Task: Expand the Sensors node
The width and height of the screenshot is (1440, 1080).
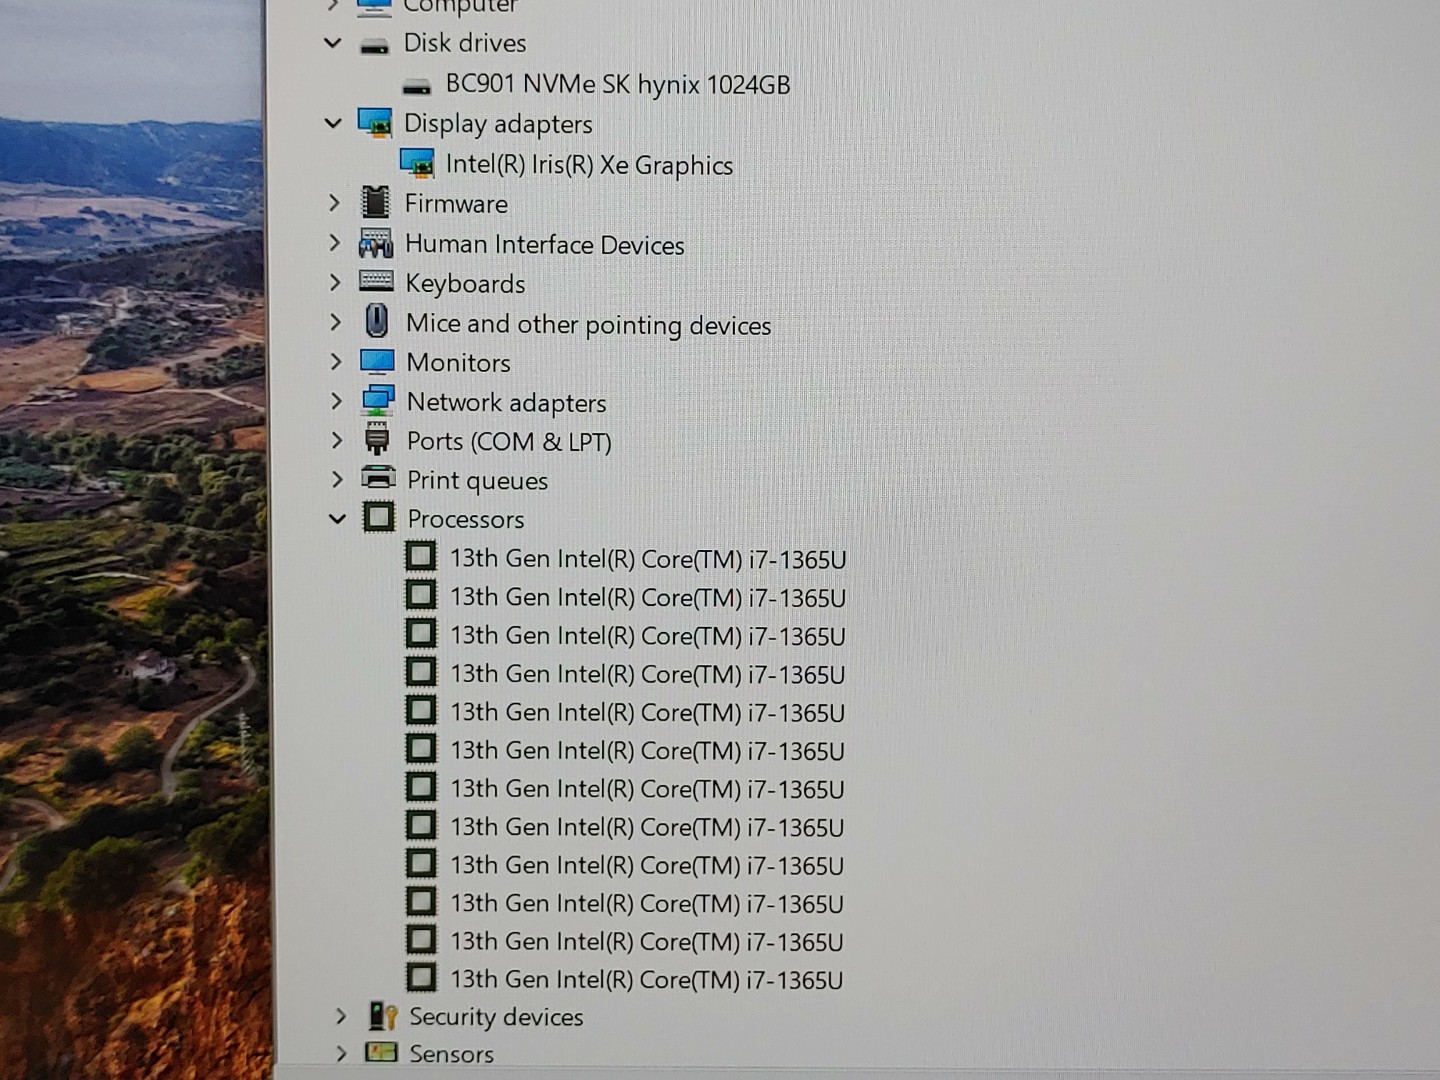Action: [341, 1053]
